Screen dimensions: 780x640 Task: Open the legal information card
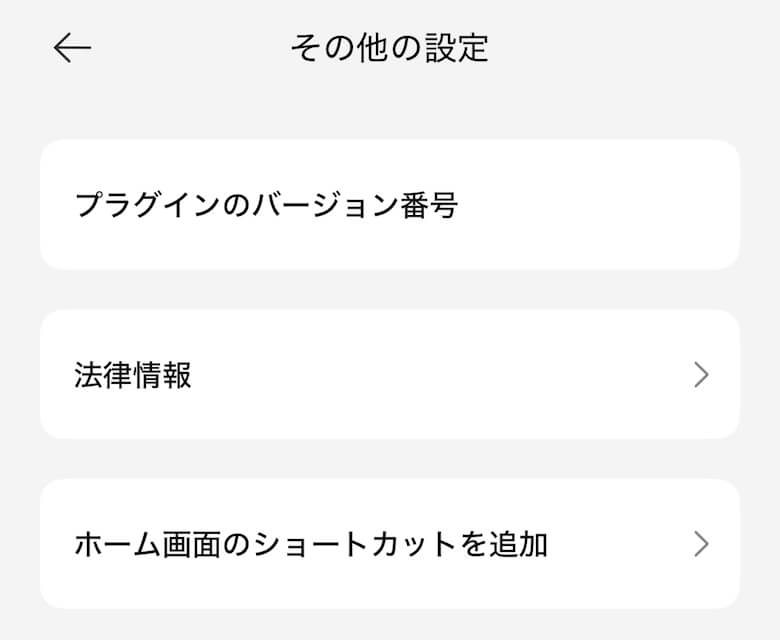tap(389, 375)
